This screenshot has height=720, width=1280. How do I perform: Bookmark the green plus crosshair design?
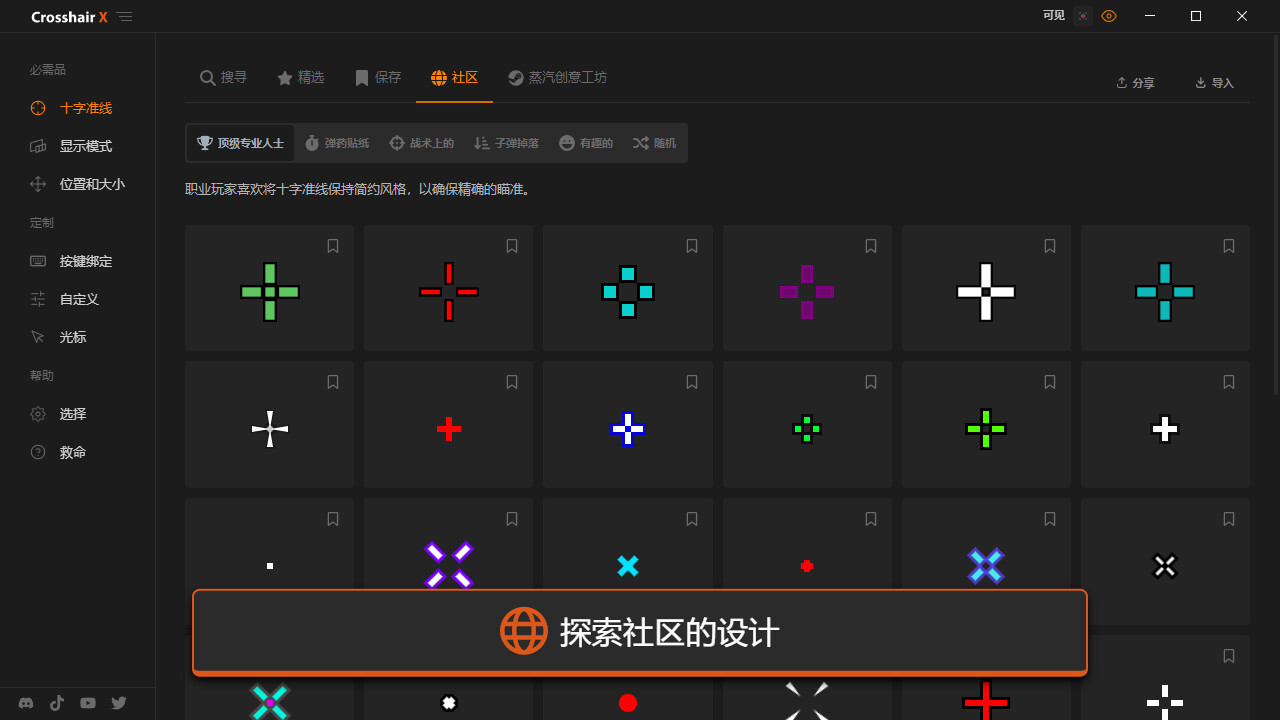pos(332,245)
